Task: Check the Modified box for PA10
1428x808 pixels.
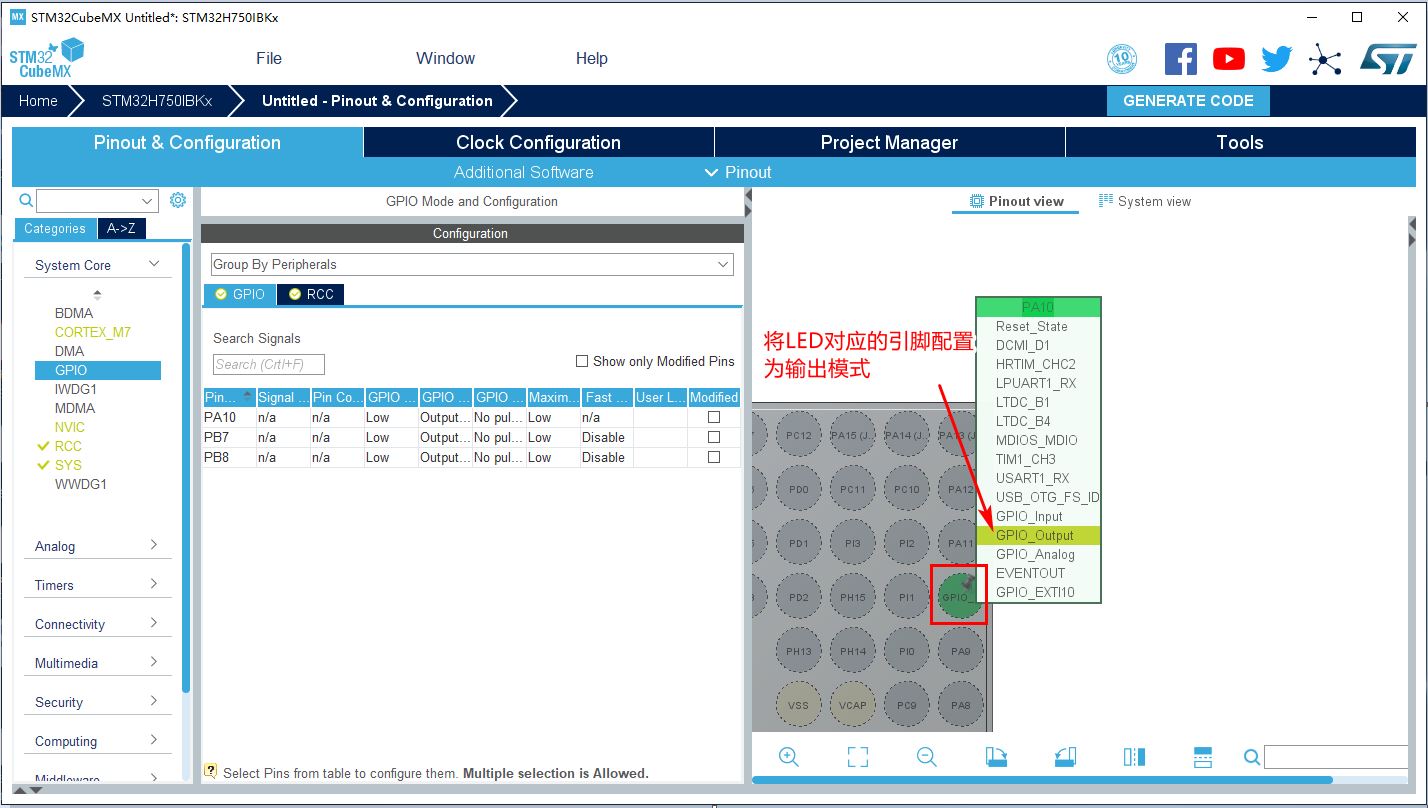Action: coord(714,417)
